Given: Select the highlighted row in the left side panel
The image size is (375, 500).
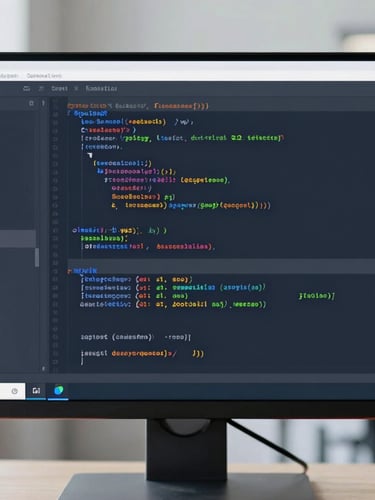Looking at the screenshot, I should 18,238.
